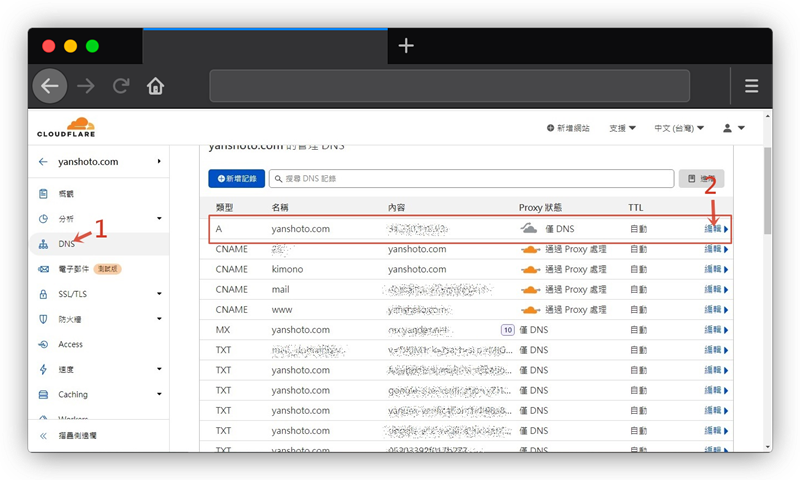Toggle proxy cloud on first CNAME row
This screenshot has width=800, height=480.
point(530,249)
